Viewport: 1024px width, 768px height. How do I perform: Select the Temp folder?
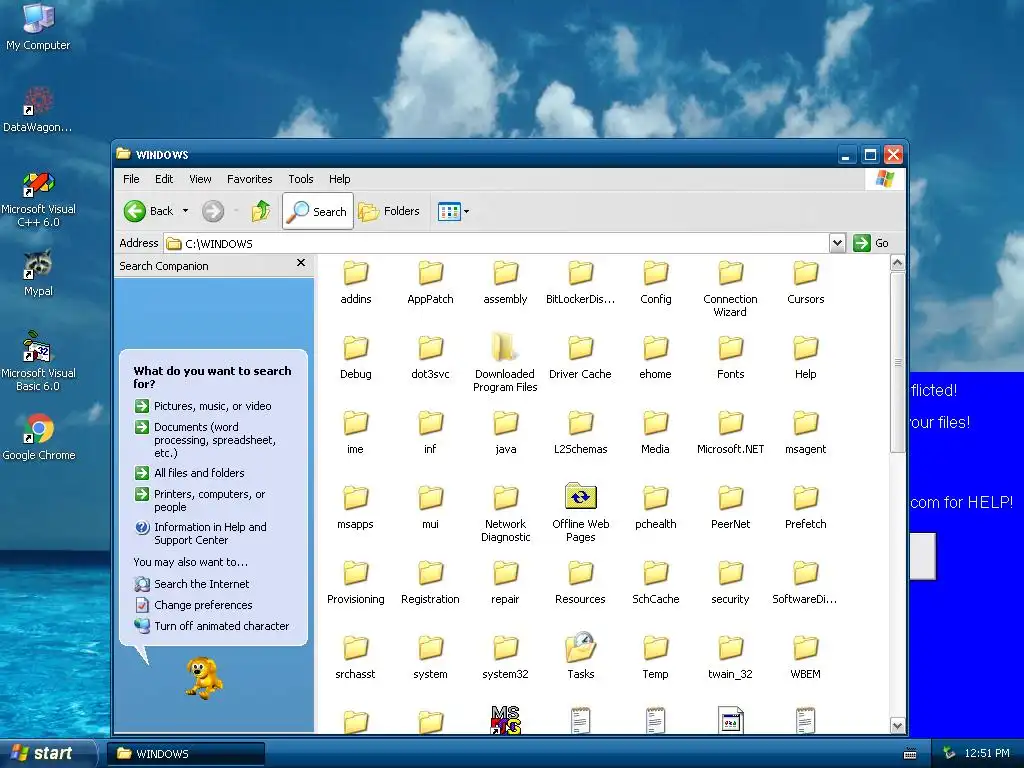[655, 658]
